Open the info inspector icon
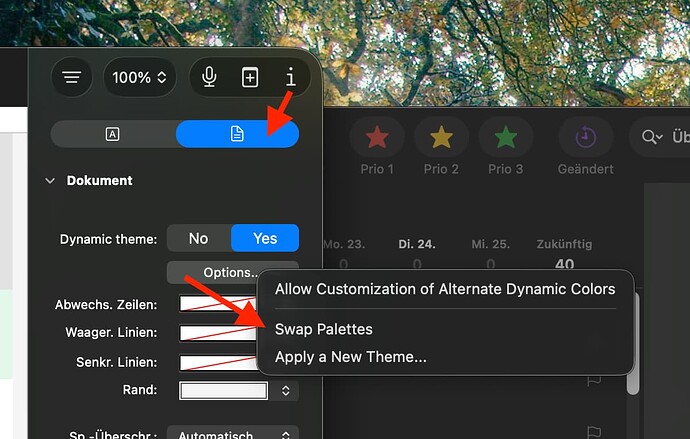 (x=290, y=77)
